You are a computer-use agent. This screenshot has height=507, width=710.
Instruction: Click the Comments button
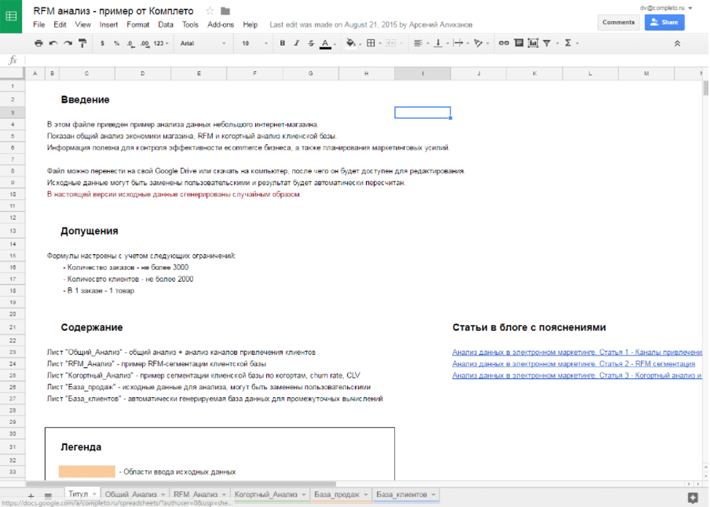tap(618, 22)
